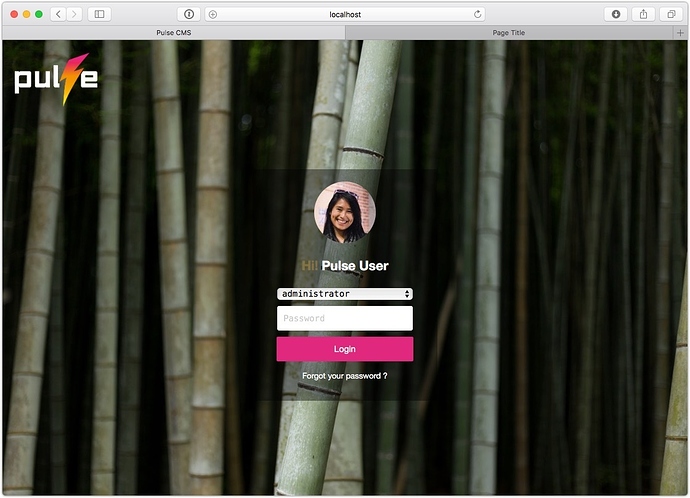Viewport: 690px width, 498px height.
Task: Go forward with Safari's forward arrow
Action: click(x=74, y=14)
